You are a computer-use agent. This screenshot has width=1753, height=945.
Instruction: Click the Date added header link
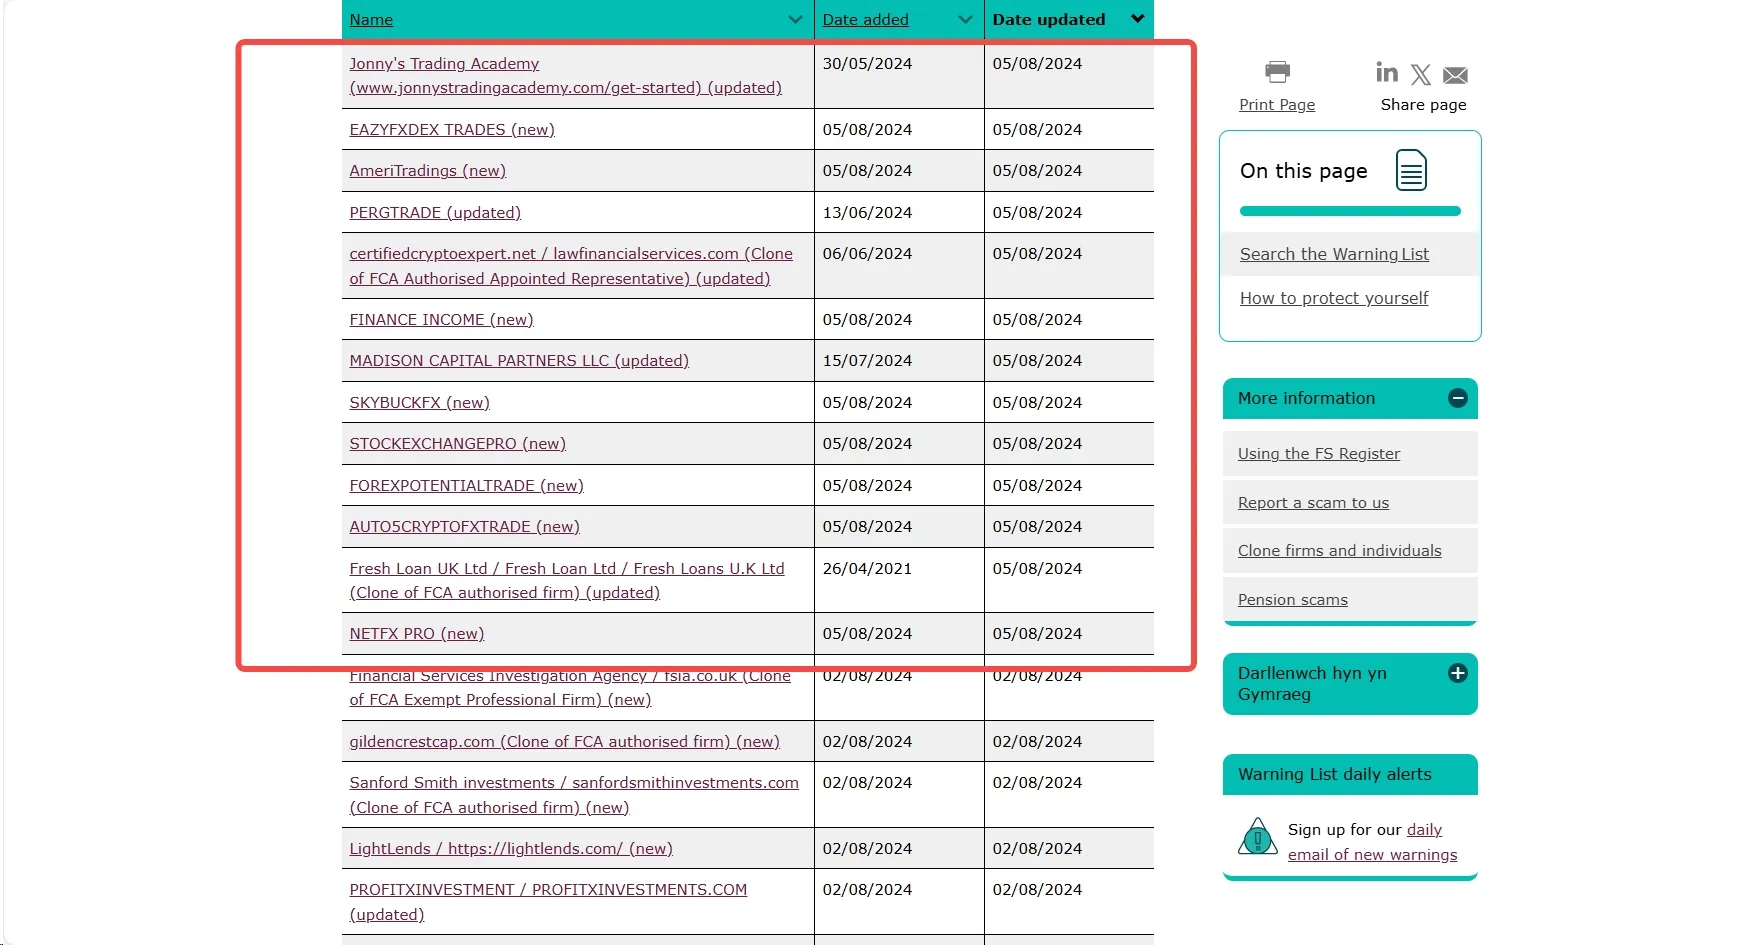pos(865,20)
